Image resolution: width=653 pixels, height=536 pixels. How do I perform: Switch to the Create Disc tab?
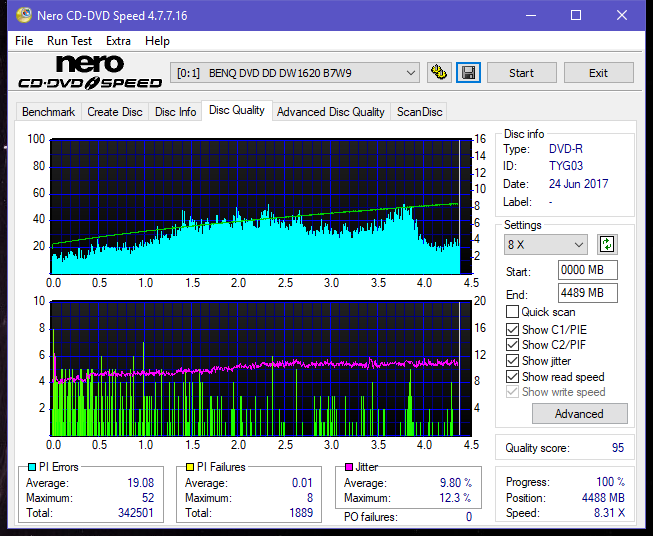[115, 112]
